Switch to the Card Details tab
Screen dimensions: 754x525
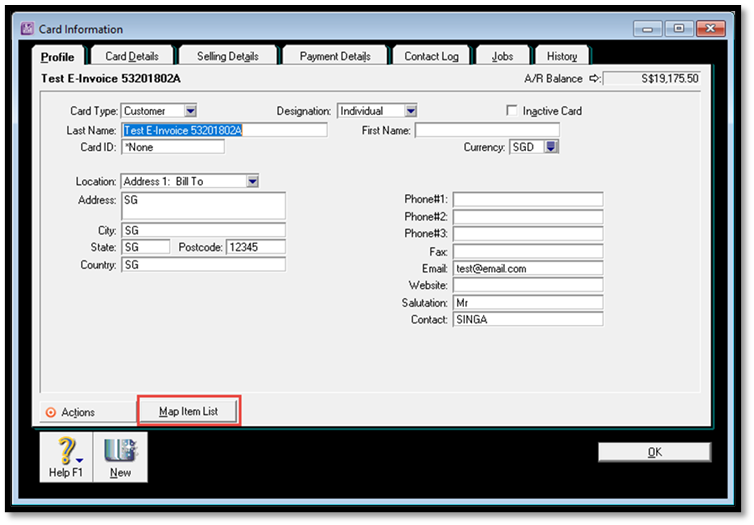[131, 56]
